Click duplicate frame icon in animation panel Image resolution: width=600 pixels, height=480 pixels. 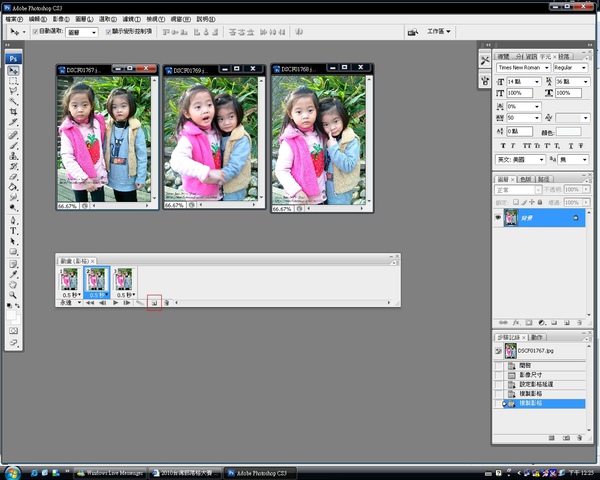[154, 303]
